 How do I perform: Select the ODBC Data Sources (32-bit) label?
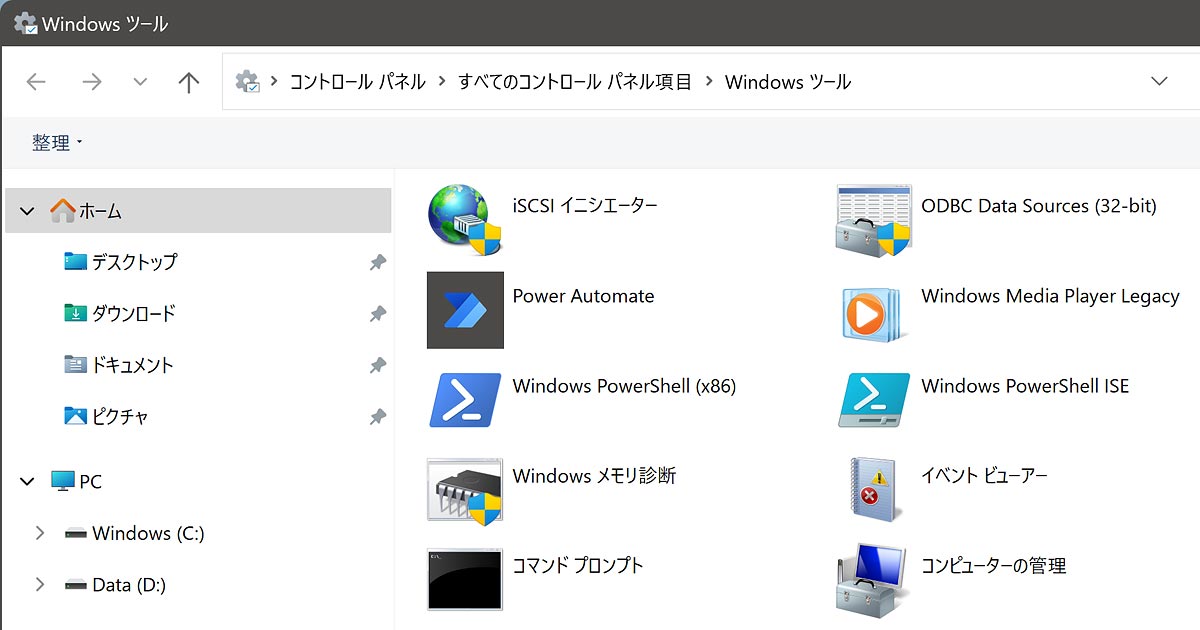1039,206
